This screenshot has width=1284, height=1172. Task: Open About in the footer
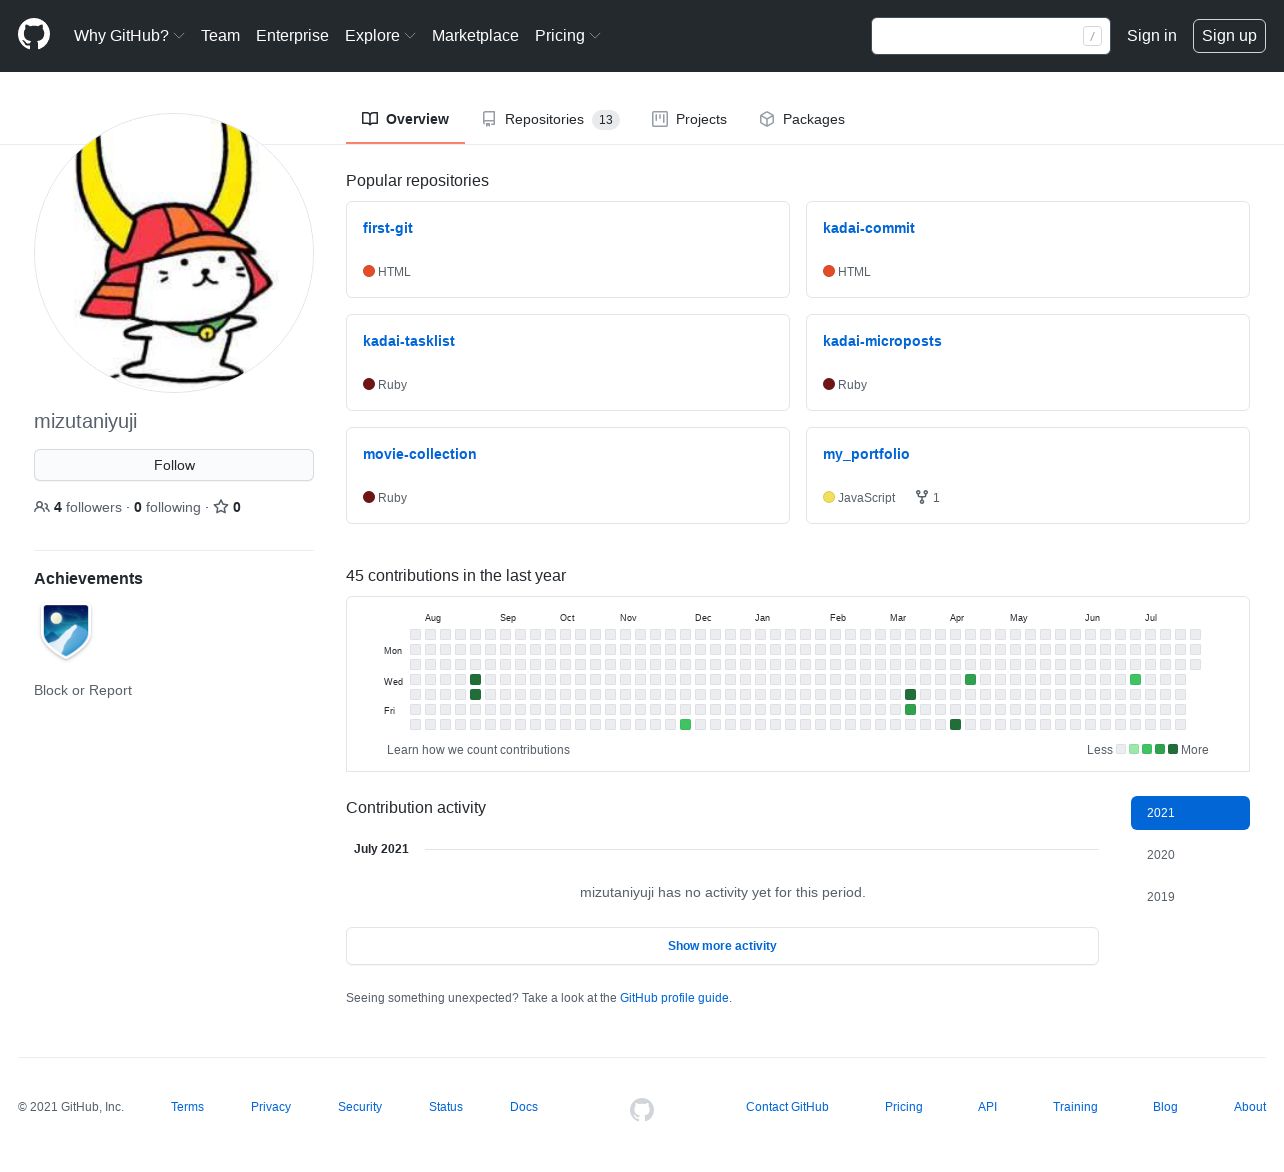tap(1250, 1107)
